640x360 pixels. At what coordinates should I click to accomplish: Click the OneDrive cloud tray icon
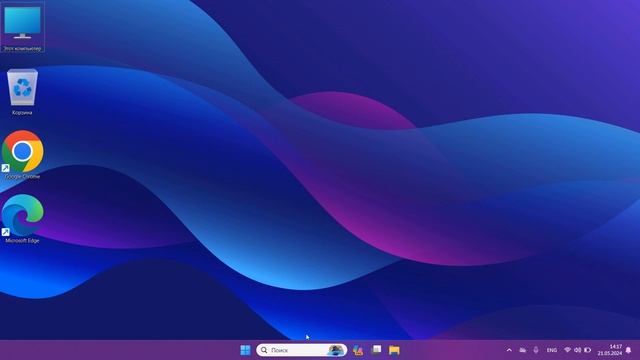[x=522, y=350]
